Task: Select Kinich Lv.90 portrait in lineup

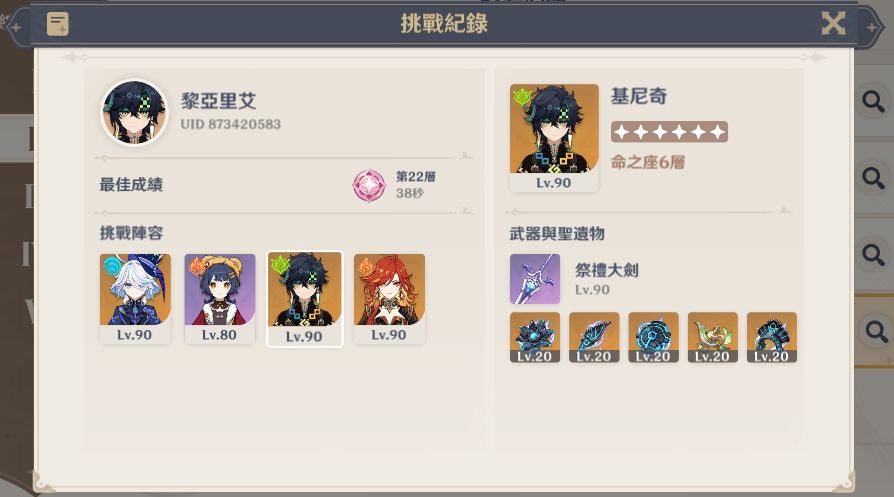Action: click(305, 299)
